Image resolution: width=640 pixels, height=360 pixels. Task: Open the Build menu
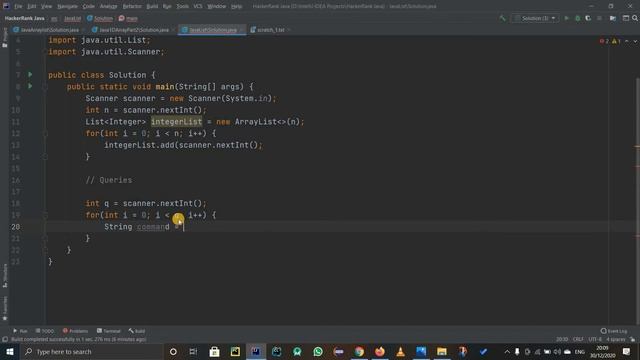(152, 6)
